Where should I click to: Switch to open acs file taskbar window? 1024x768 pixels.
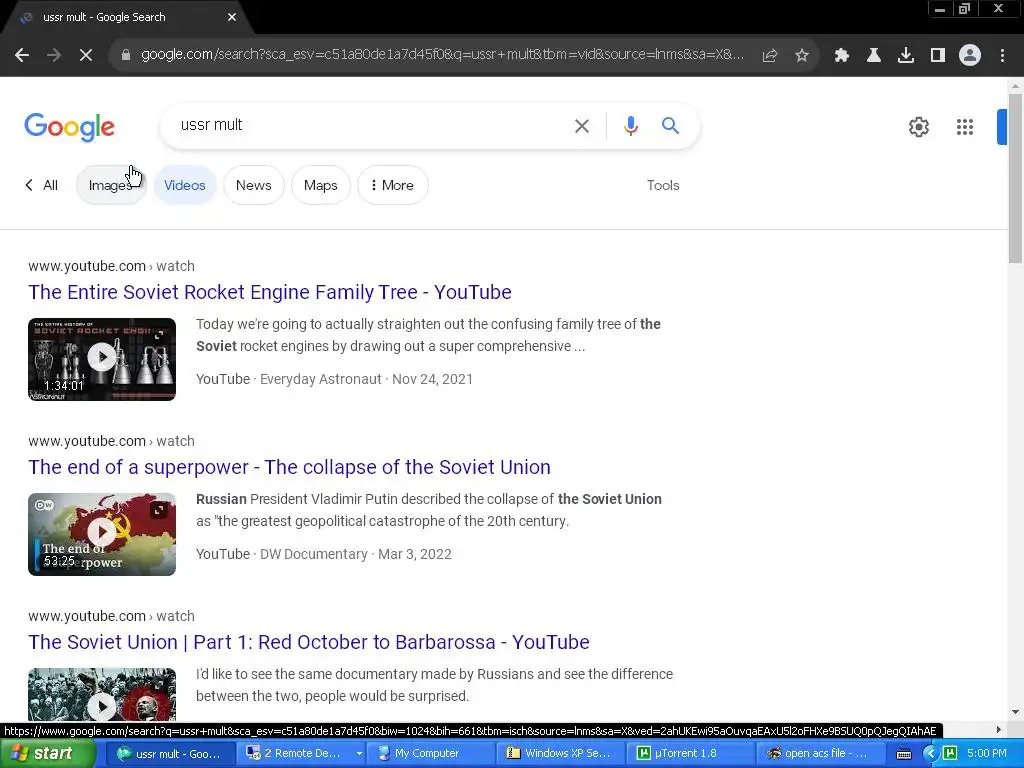click(x=819, y=754)
